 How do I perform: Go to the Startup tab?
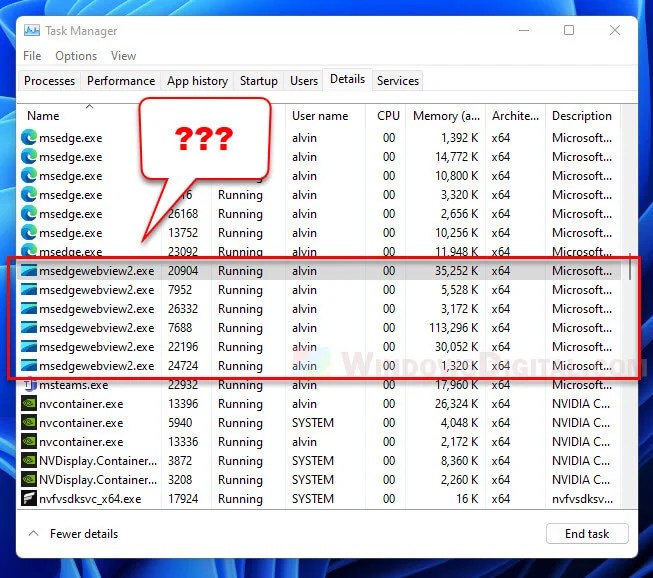(x=259, y=81)
